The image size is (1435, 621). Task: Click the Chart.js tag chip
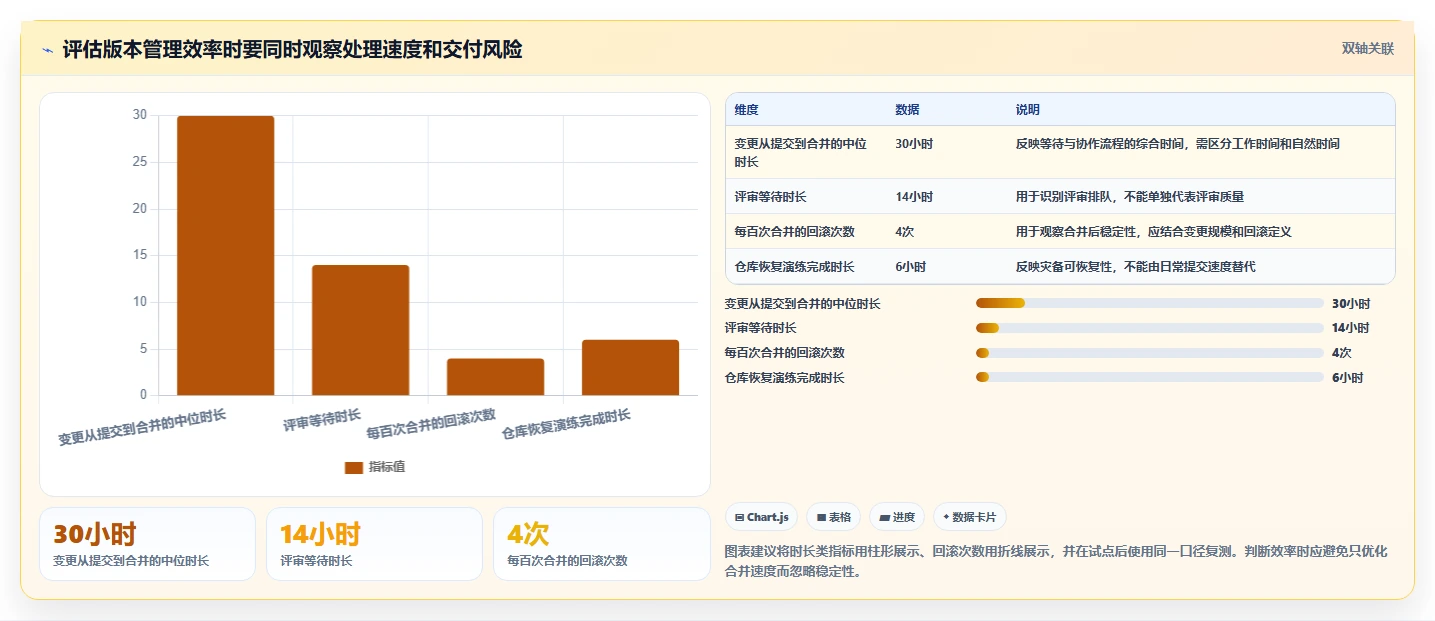(x=761, y=517)
